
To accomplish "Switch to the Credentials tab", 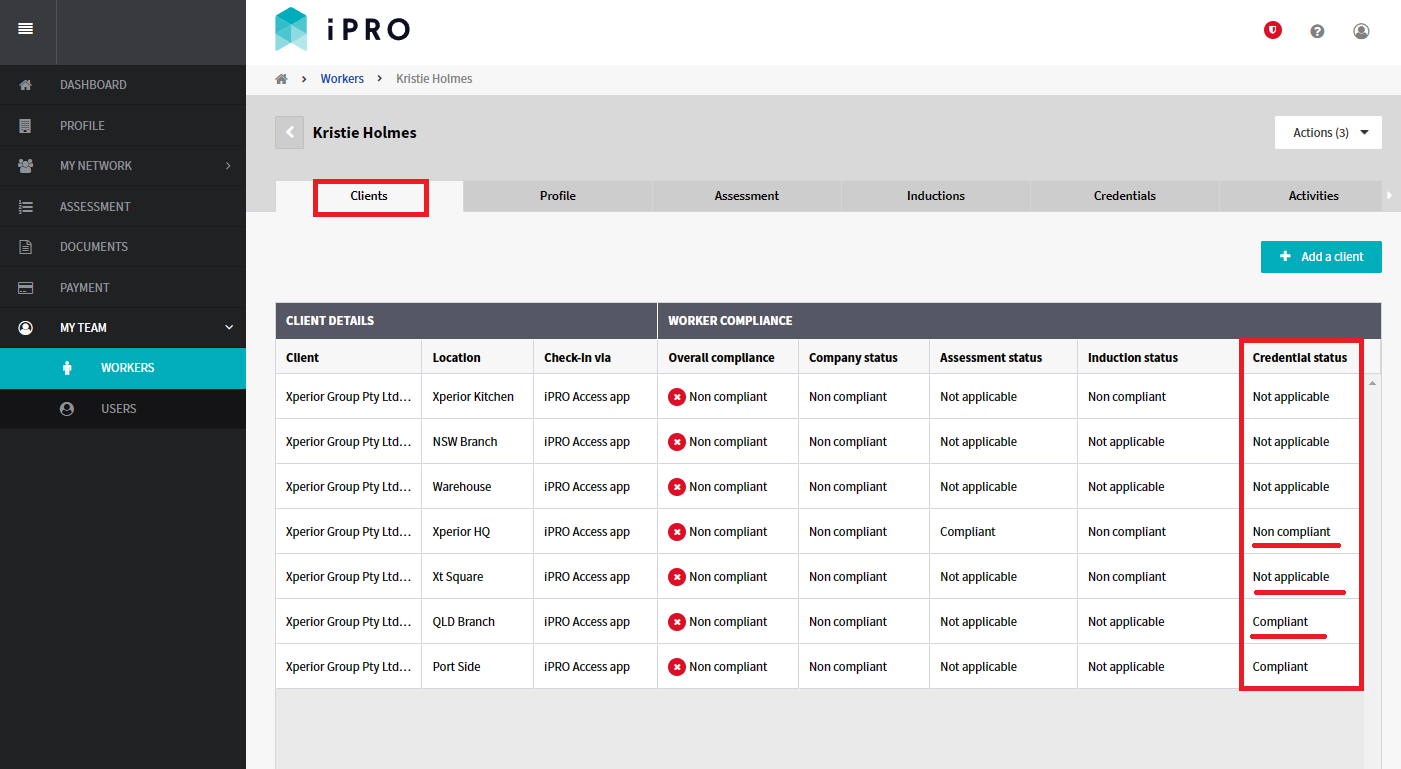I will coord(1125,196).
